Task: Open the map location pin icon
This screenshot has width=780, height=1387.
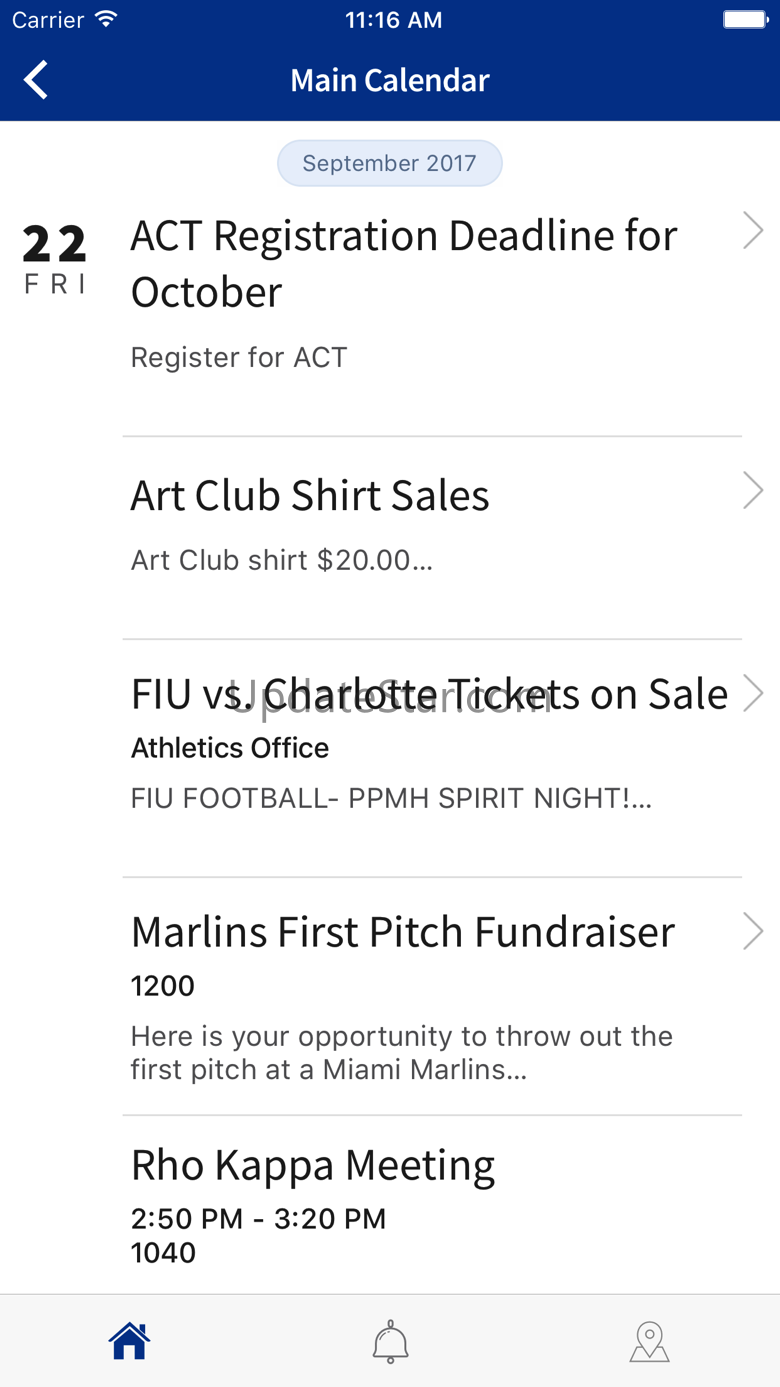Action: 649,1341
